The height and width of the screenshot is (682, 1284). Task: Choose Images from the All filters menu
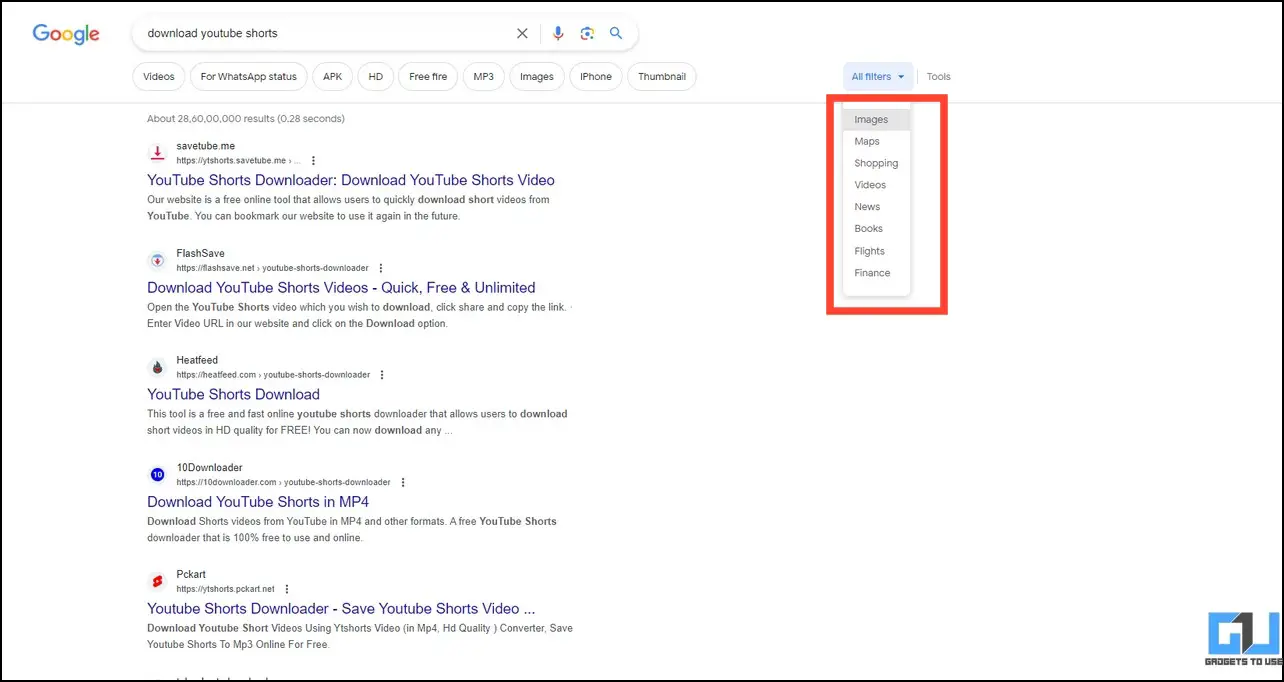877,120
